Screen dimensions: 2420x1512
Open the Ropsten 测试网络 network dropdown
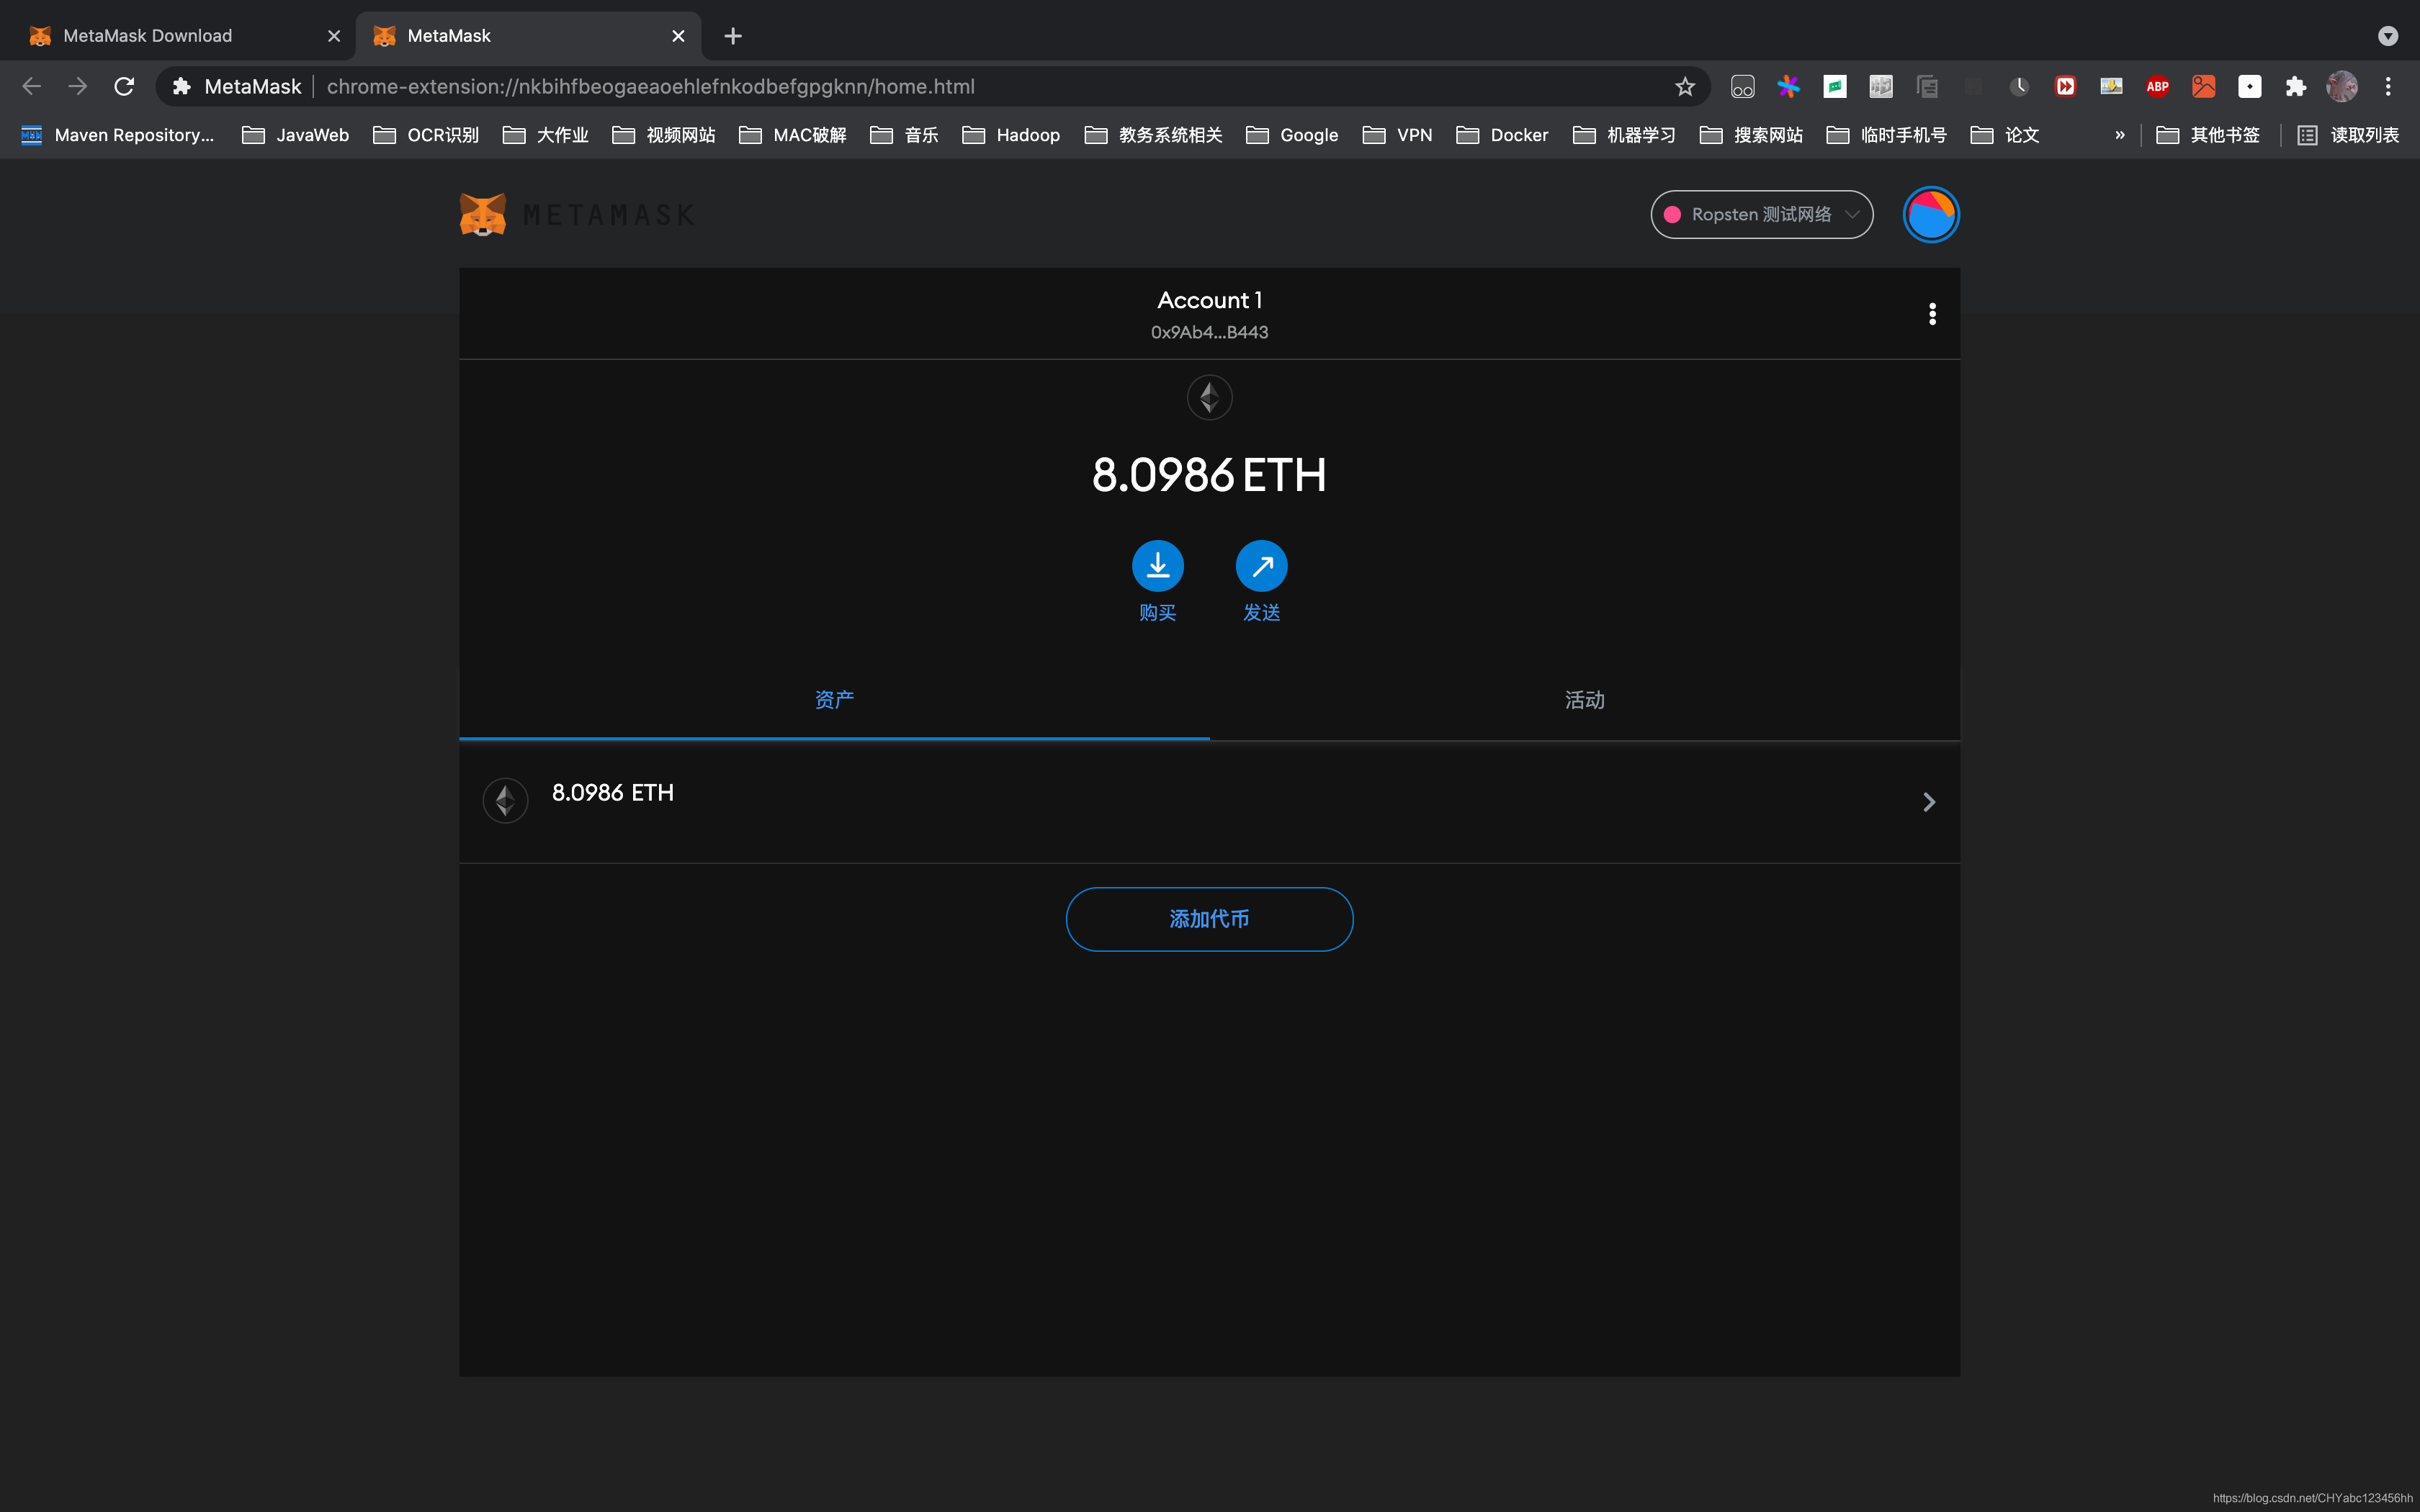pos(1761,215)
